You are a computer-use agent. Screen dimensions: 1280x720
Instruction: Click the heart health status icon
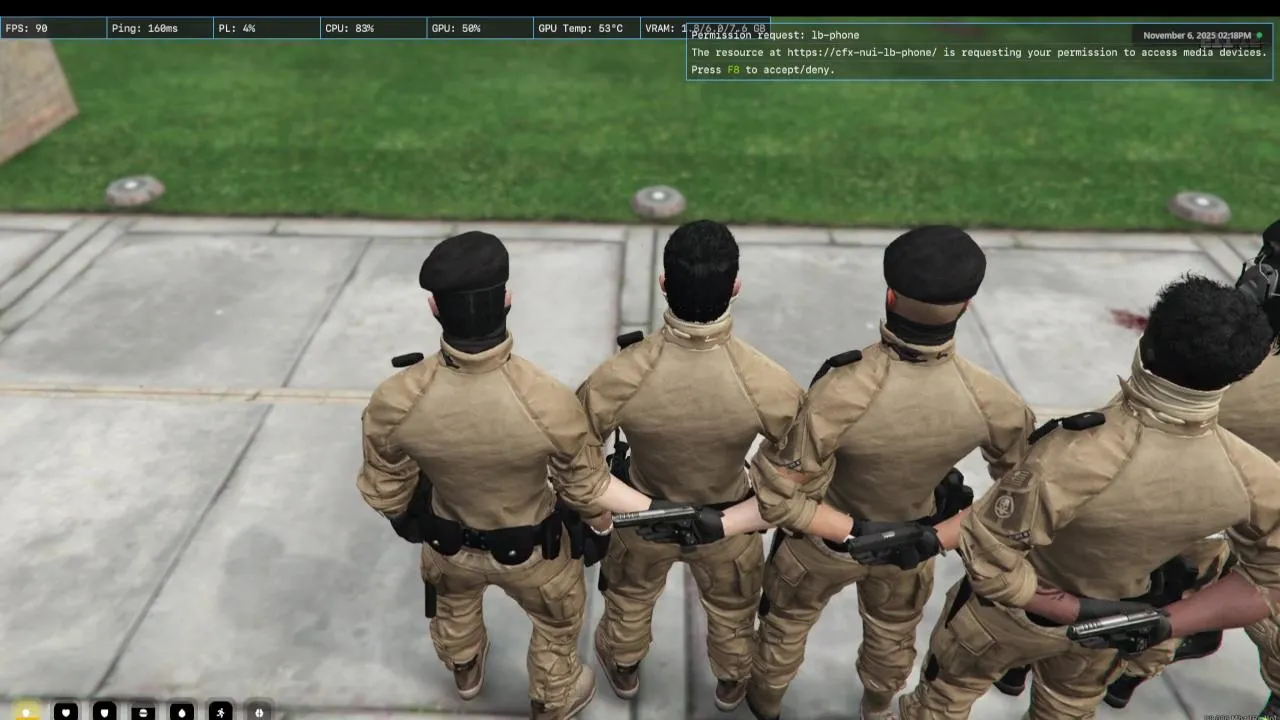pos(66,712)
